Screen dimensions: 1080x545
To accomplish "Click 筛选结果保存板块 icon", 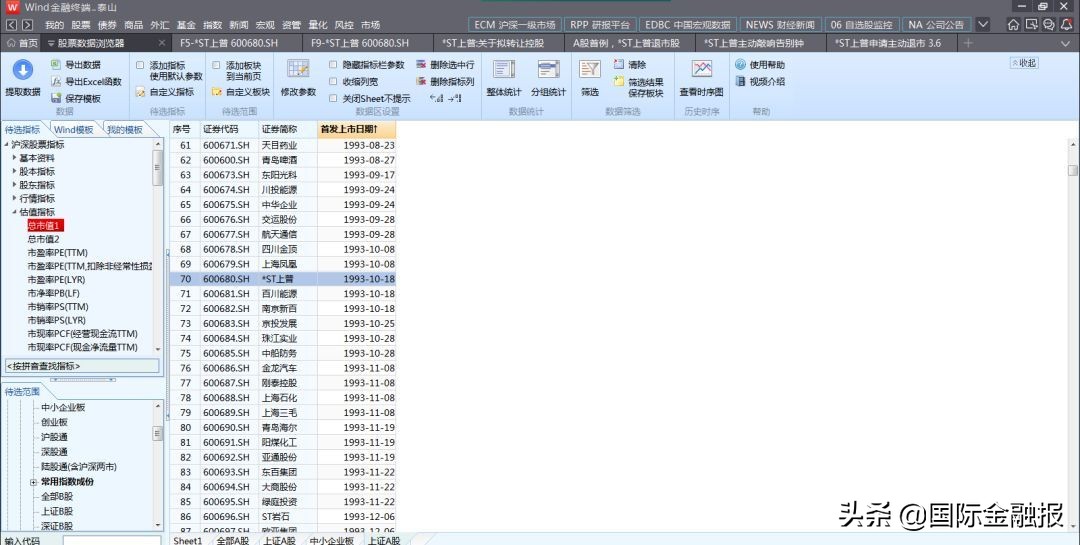I will tap(619, 82).
